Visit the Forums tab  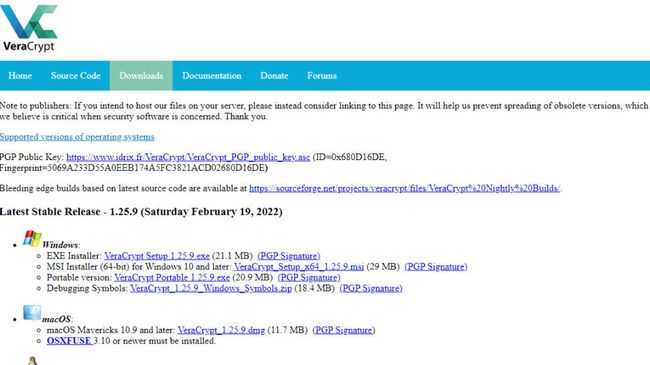click(322, 75)
